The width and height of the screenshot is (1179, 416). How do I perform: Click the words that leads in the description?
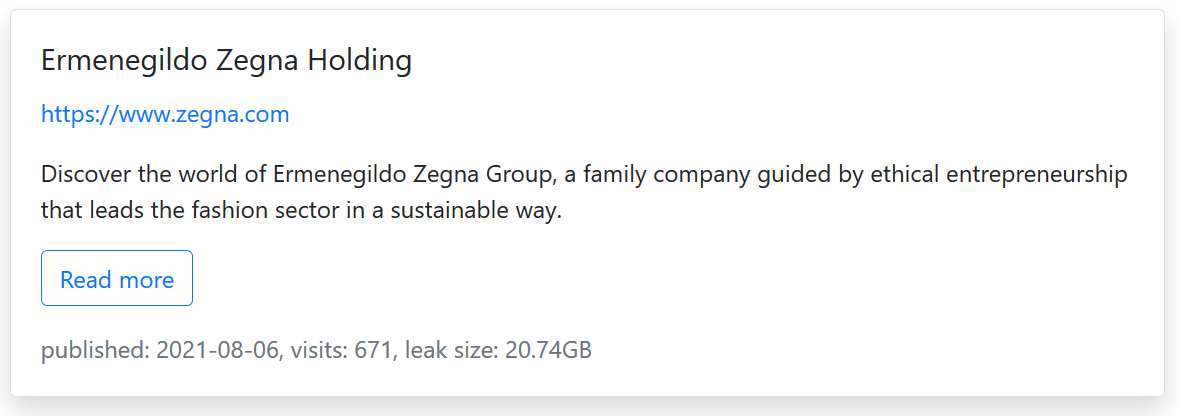[85, 211]
